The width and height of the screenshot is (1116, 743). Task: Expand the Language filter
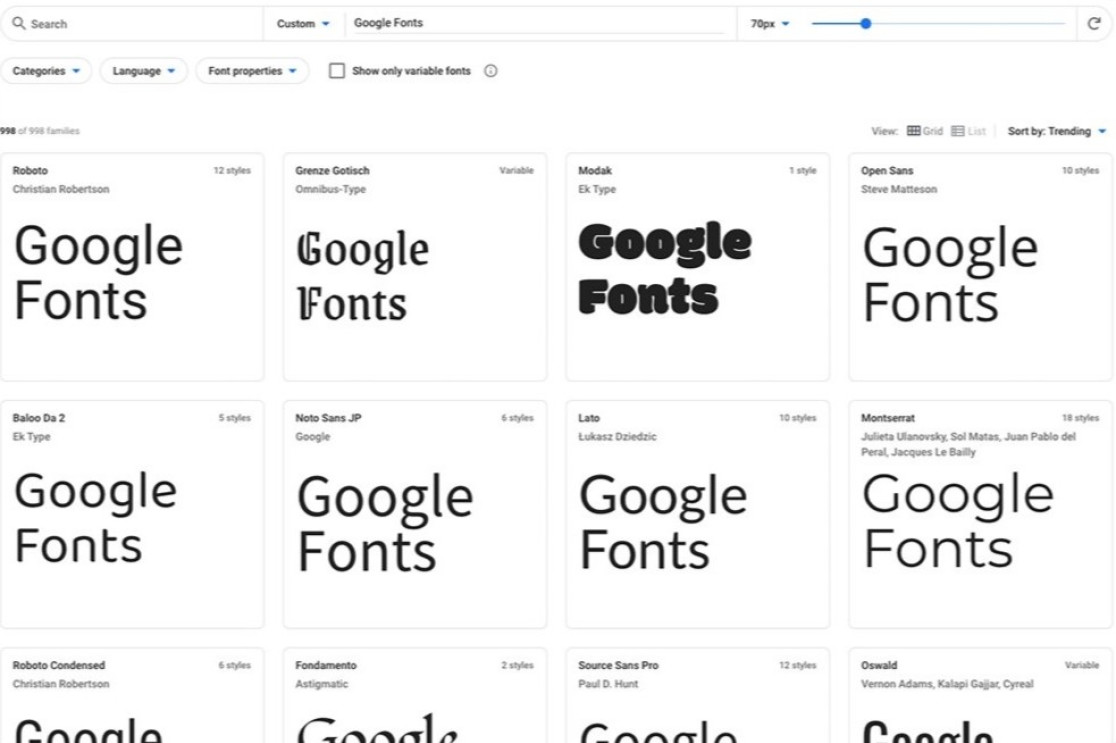(144, 70)
